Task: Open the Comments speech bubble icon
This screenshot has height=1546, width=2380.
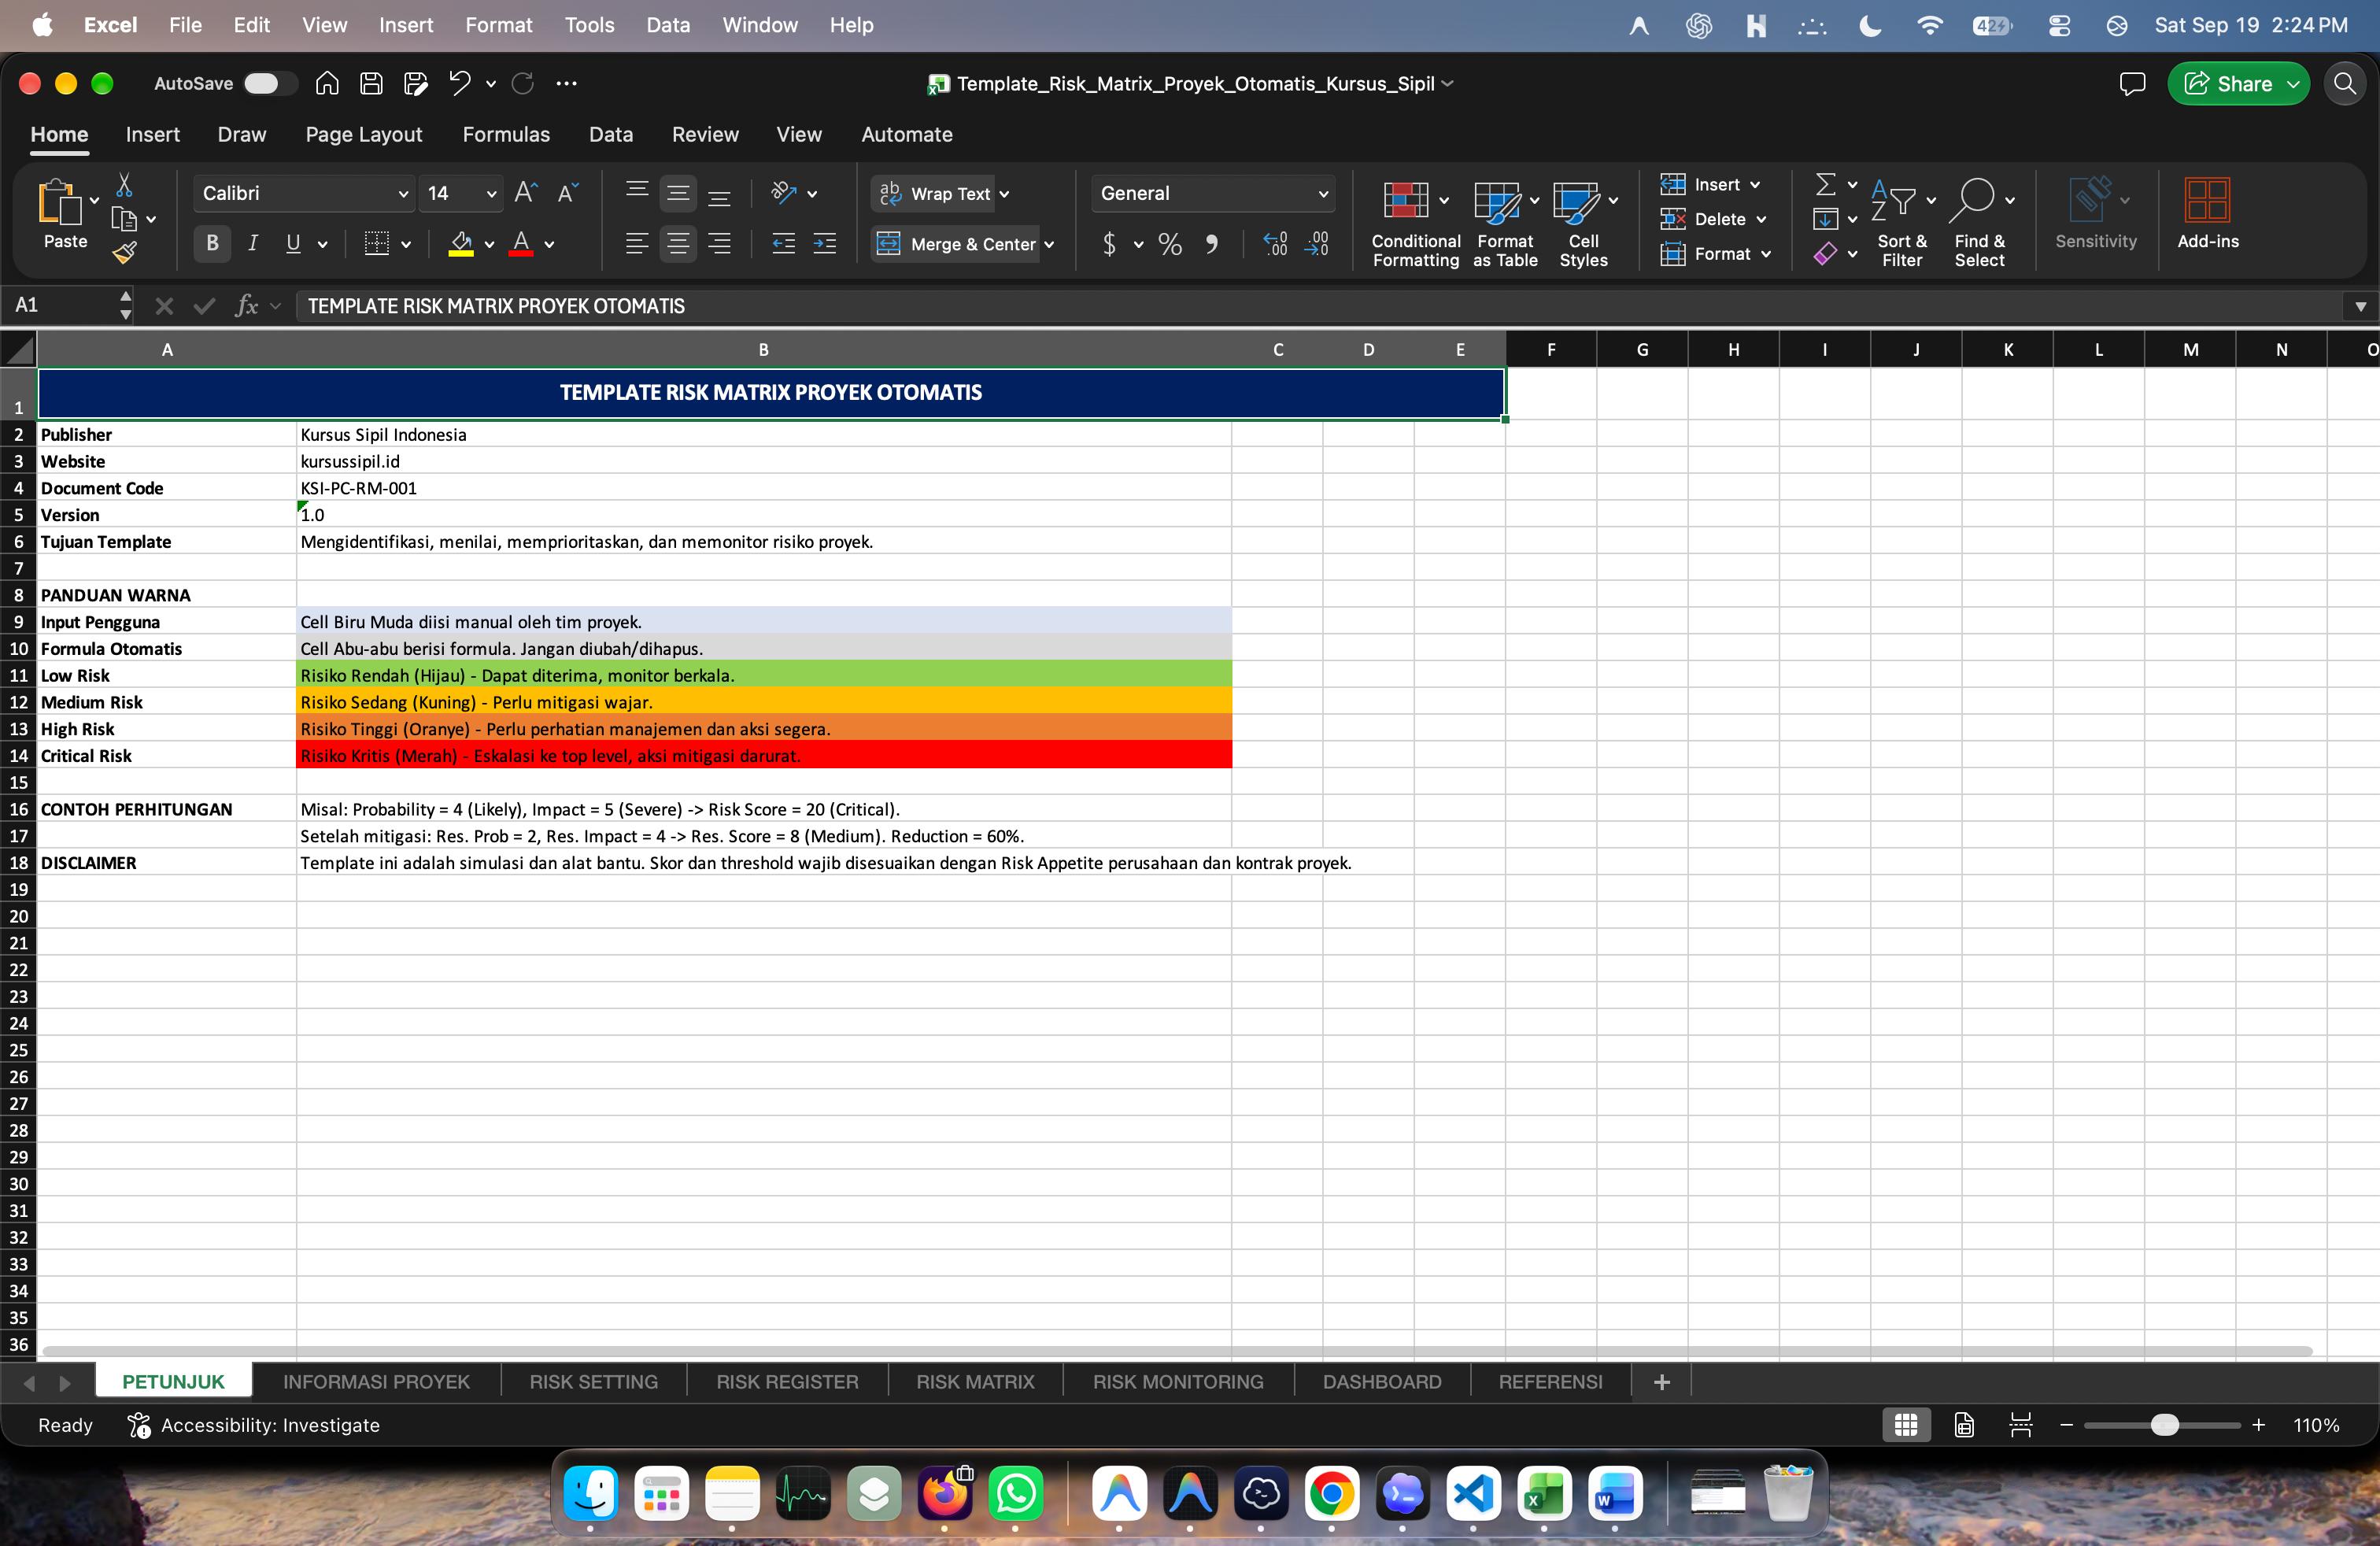Action: click(x=2132, y=84)
